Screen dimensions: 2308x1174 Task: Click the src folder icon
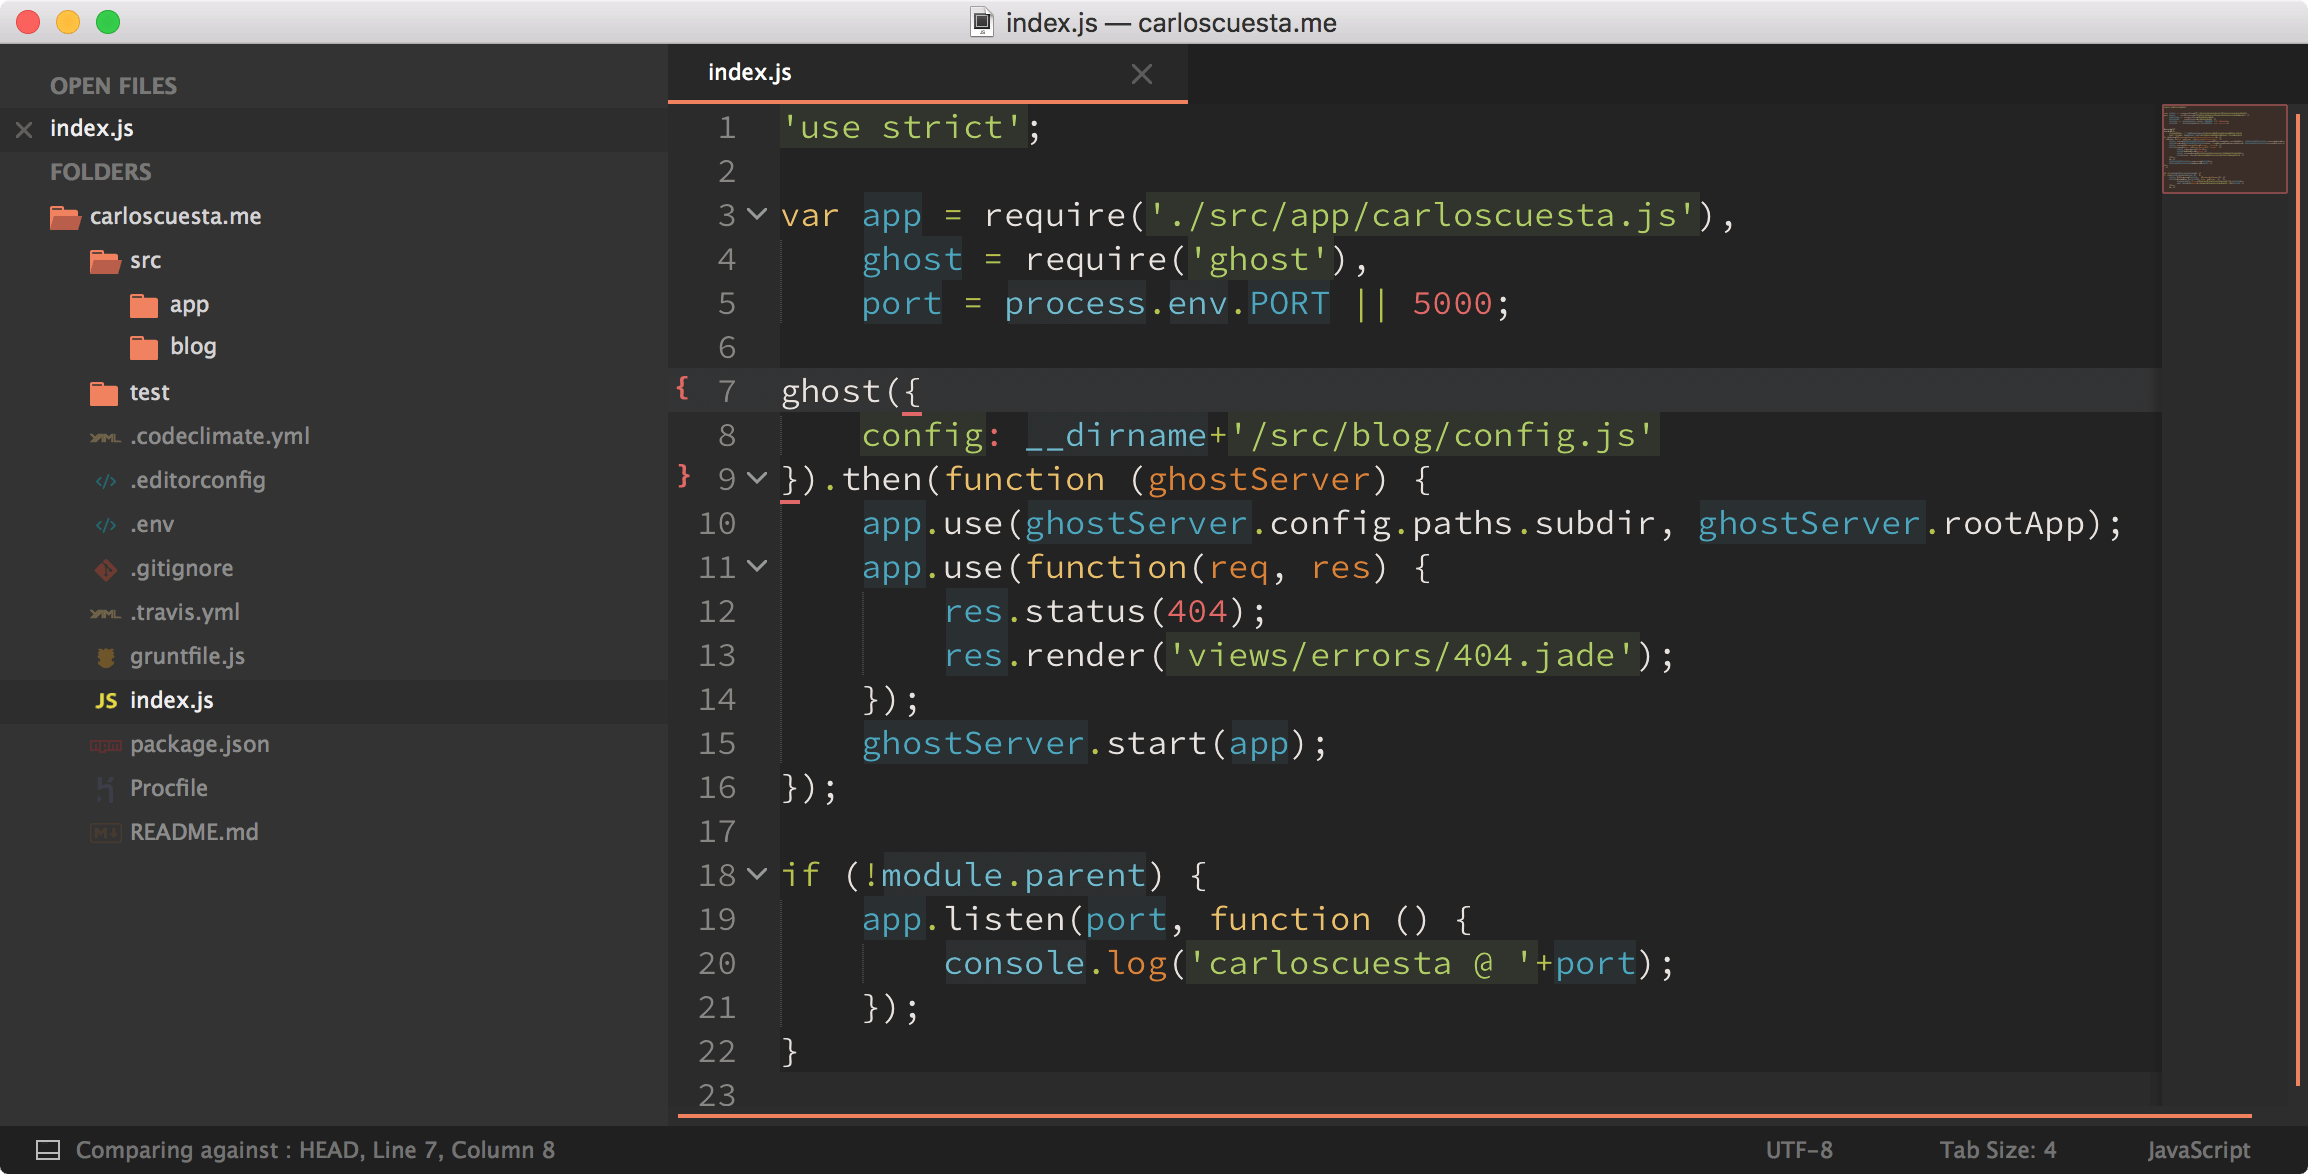[x=105, y=261]
